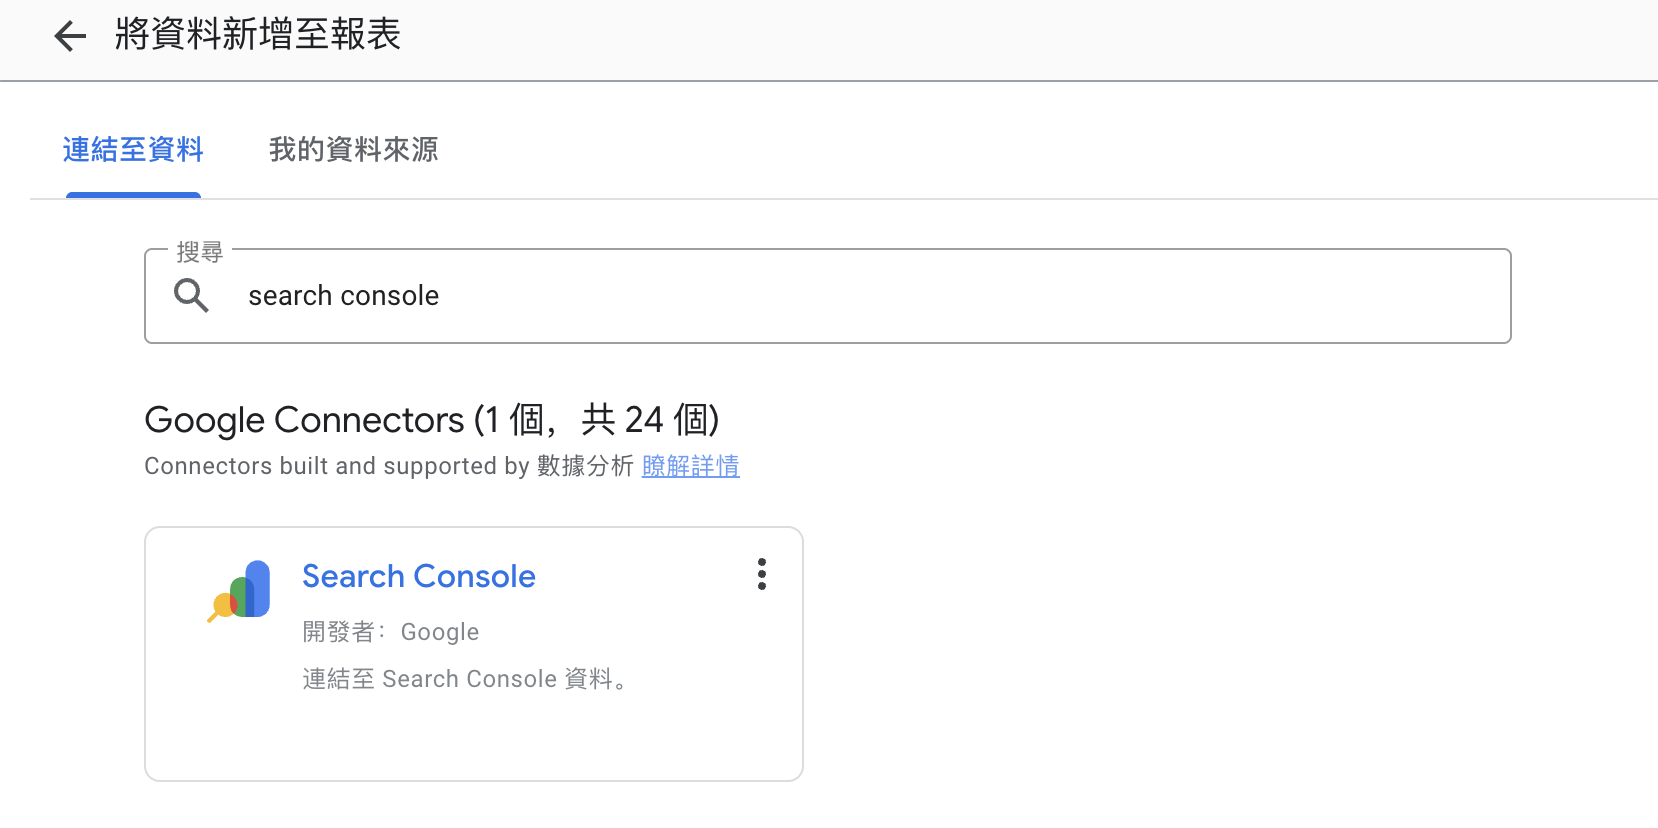Viewport: 1658px width, 828px height.
Task: Open the Search Console three-dot menu
Action: 762,574
